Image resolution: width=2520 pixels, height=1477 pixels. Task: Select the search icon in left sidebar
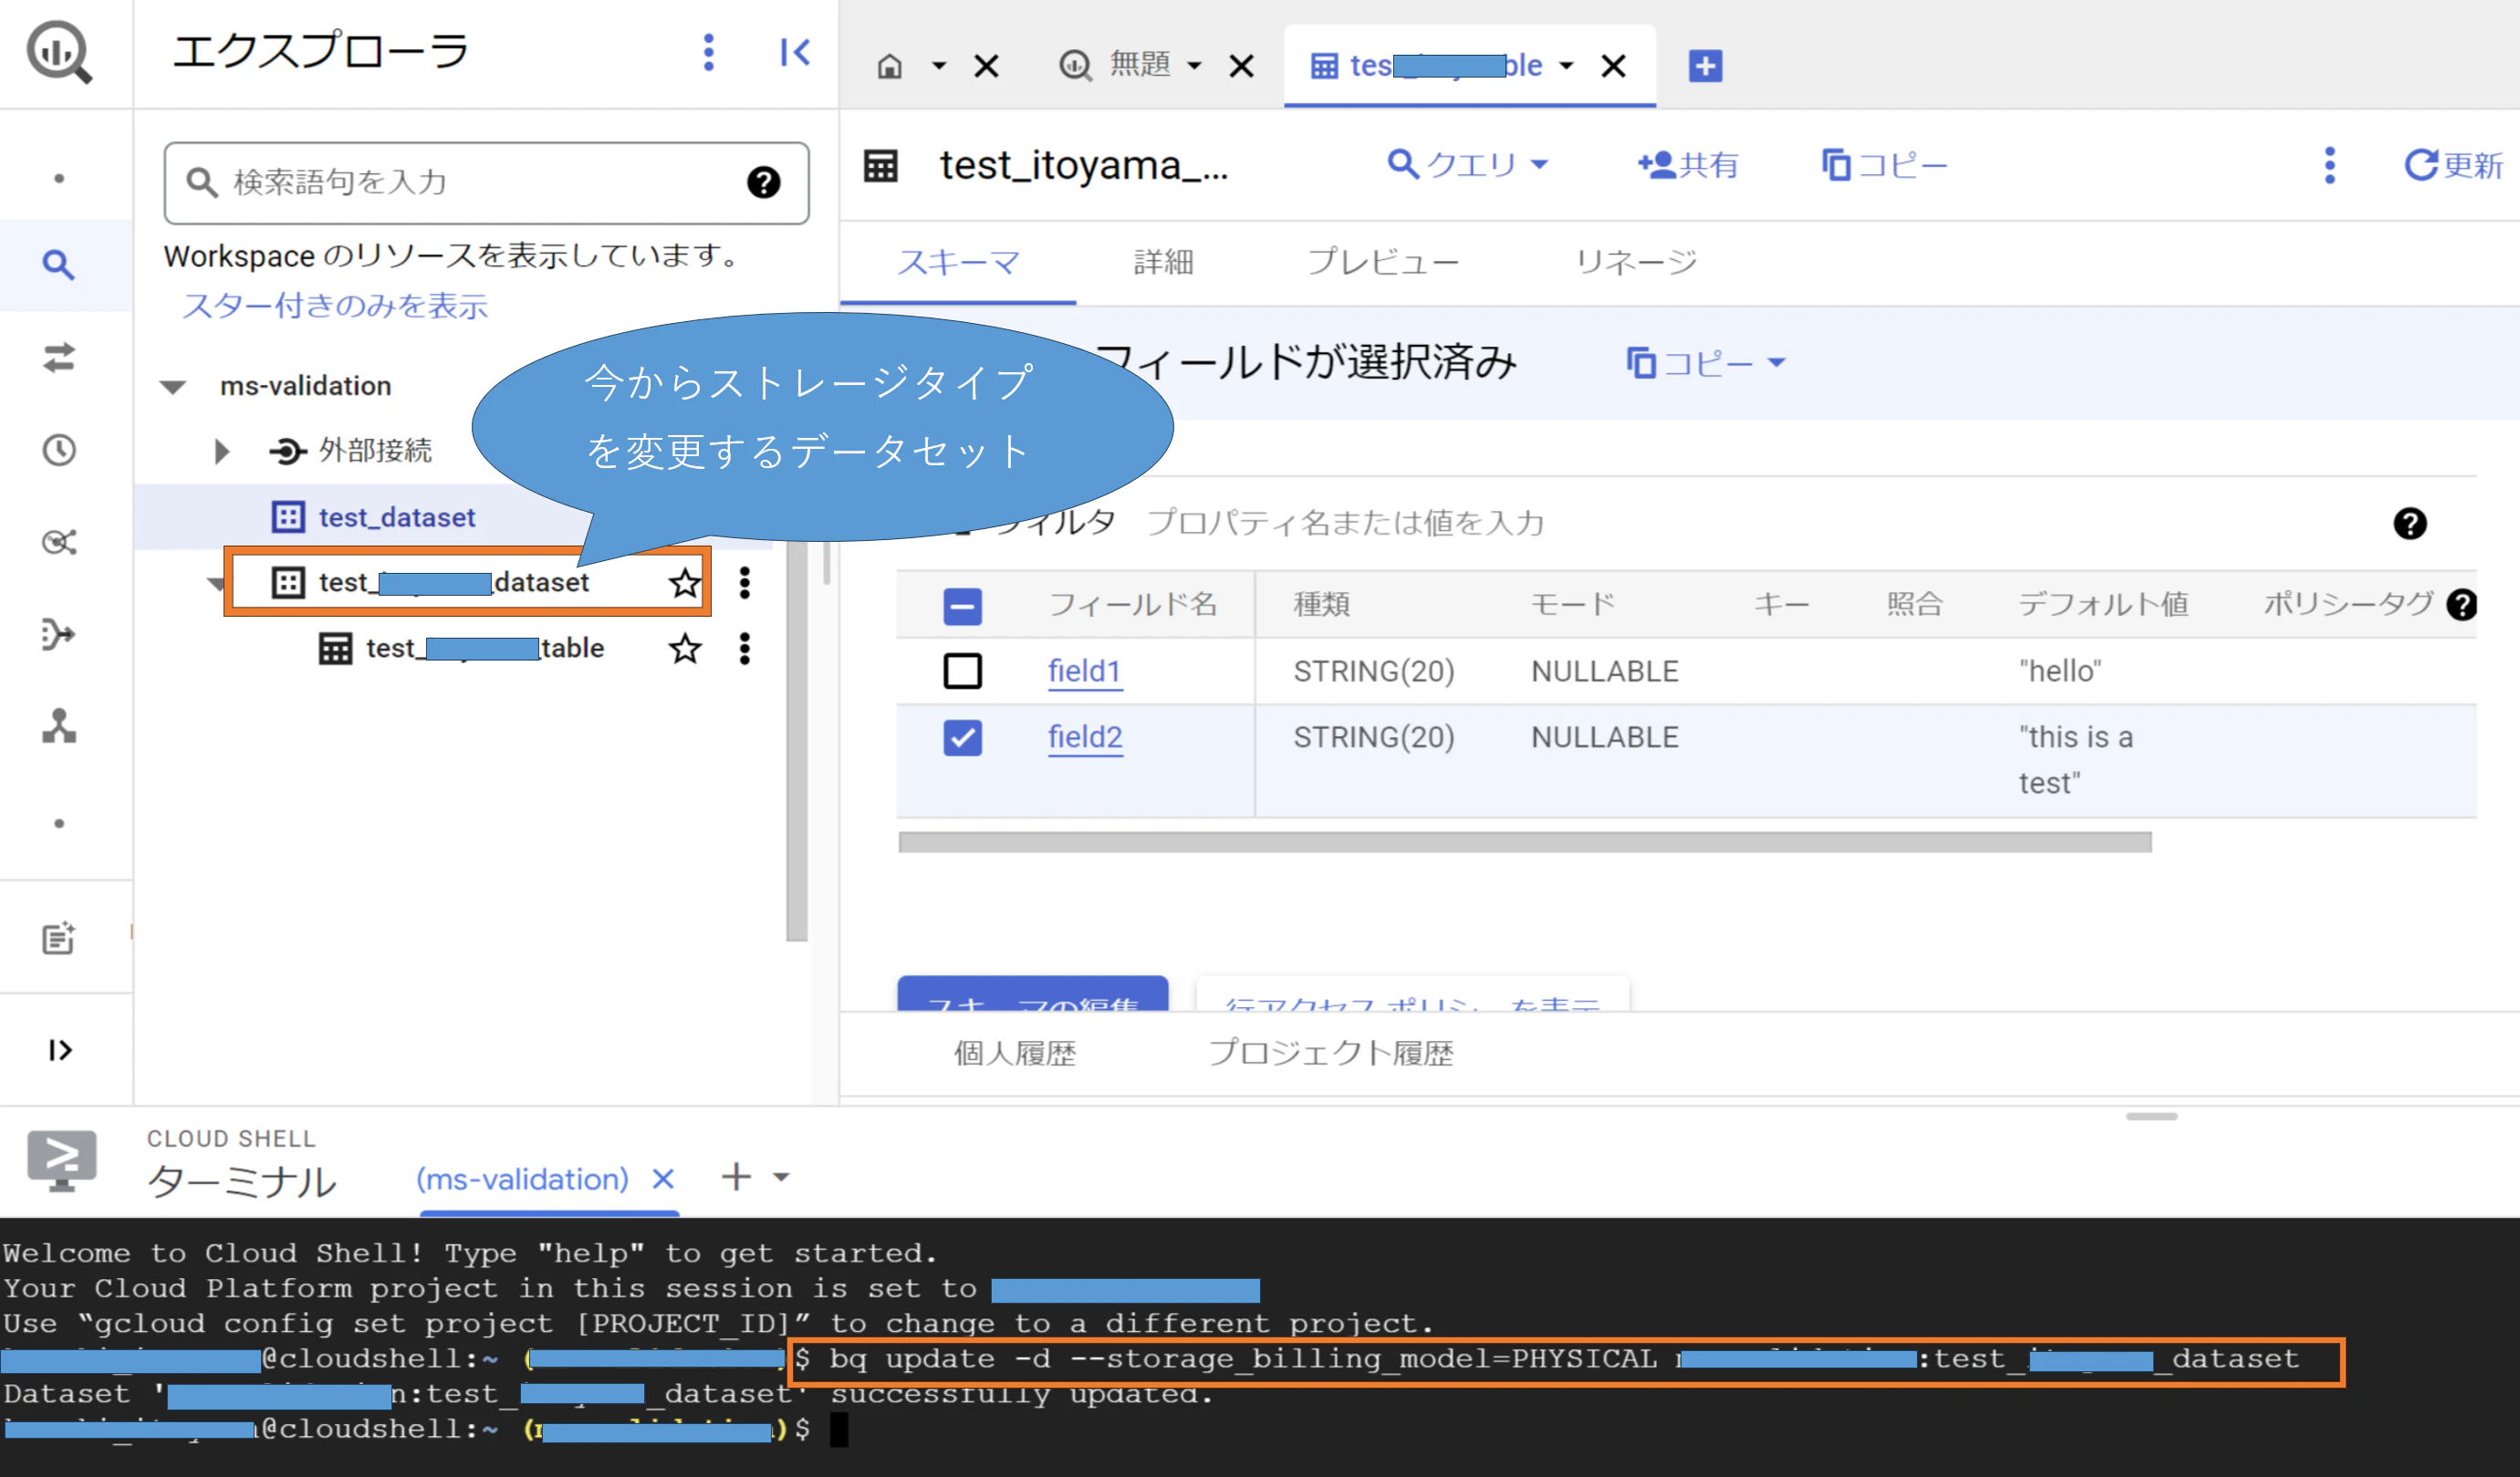click(59, 265)
